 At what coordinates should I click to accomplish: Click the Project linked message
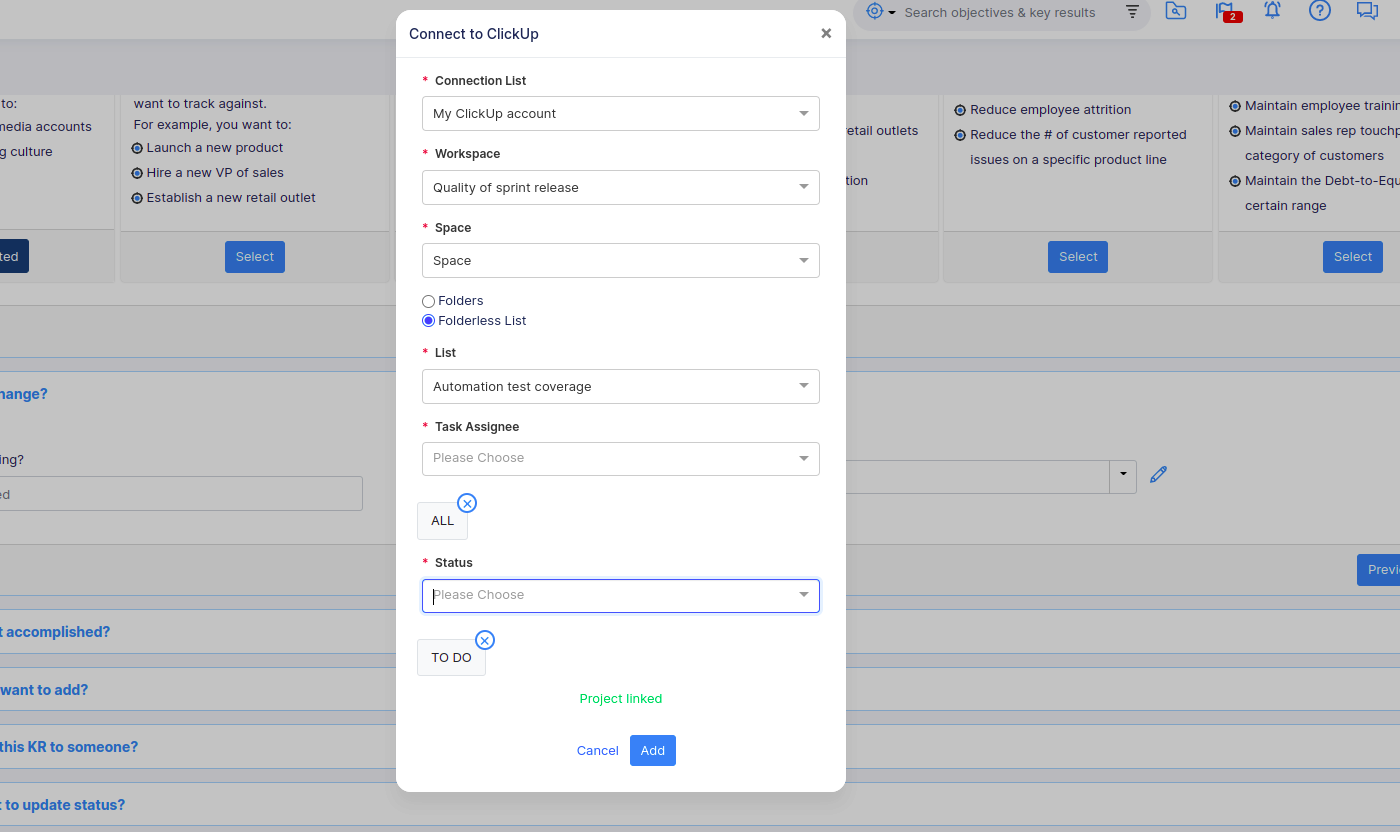click(x=621, y=698)
